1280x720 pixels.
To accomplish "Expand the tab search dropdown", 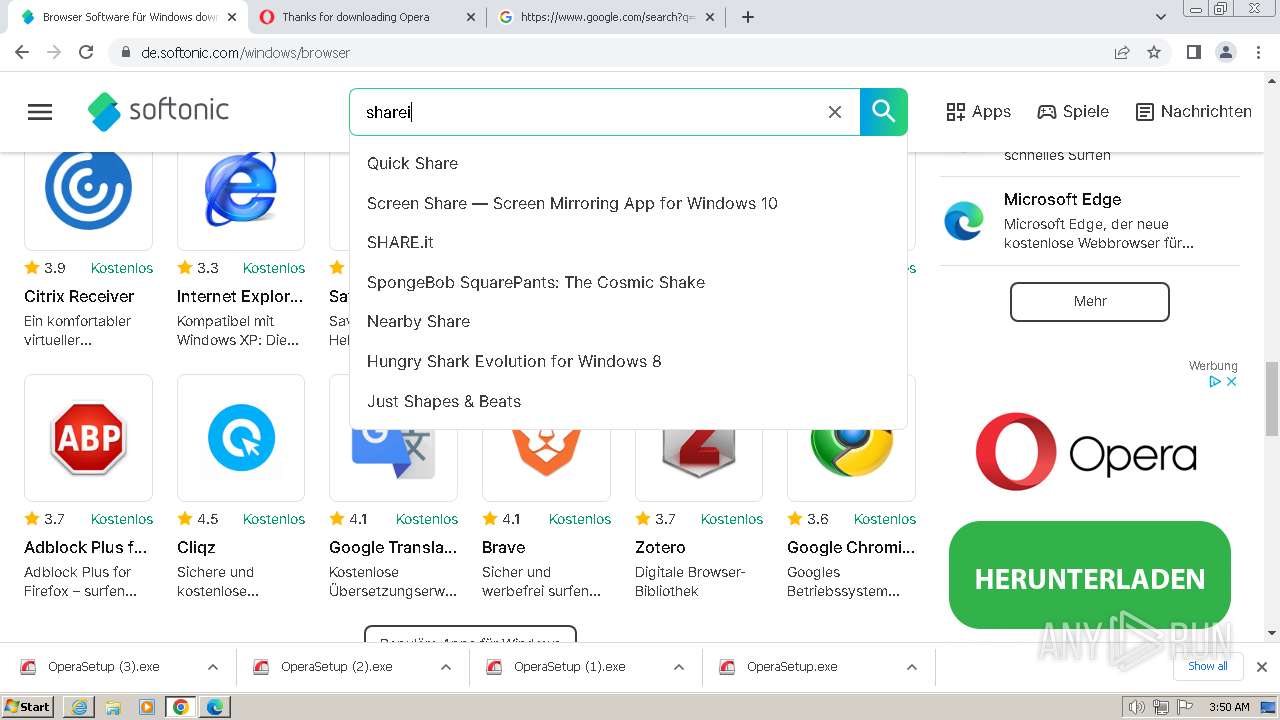I will pyautogui.click(x=1161, y=17).
